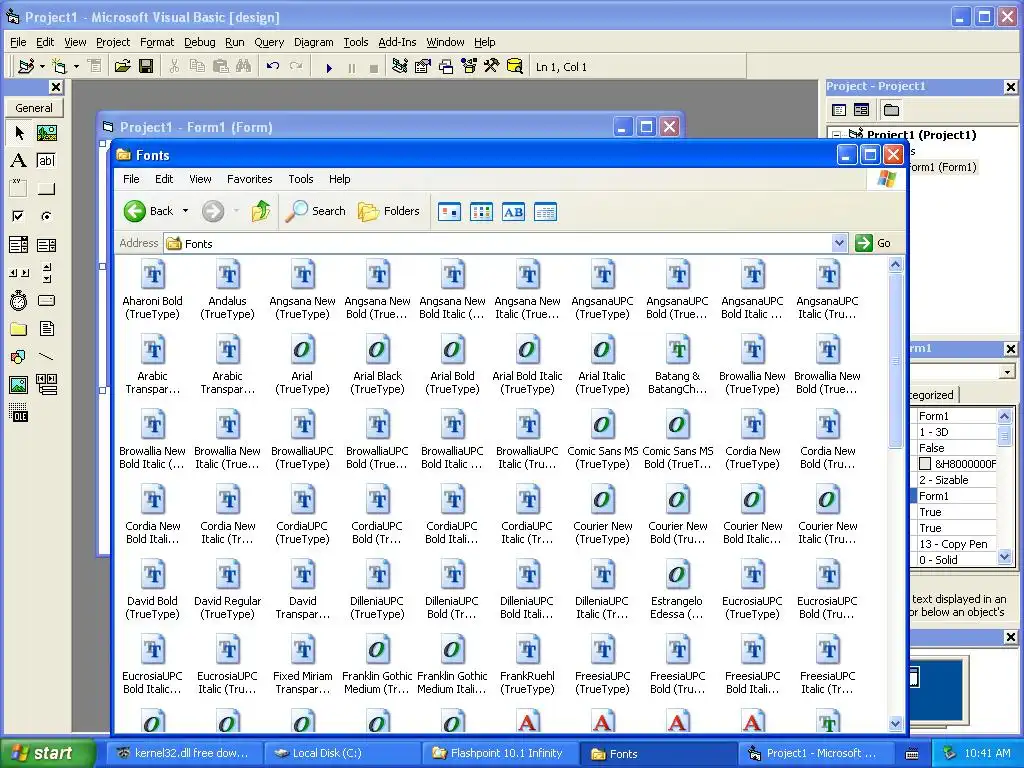Screen dimensions: 1024x768
Task: Toggle the Folders pane in Fonts window
Action: click(389, 211)
